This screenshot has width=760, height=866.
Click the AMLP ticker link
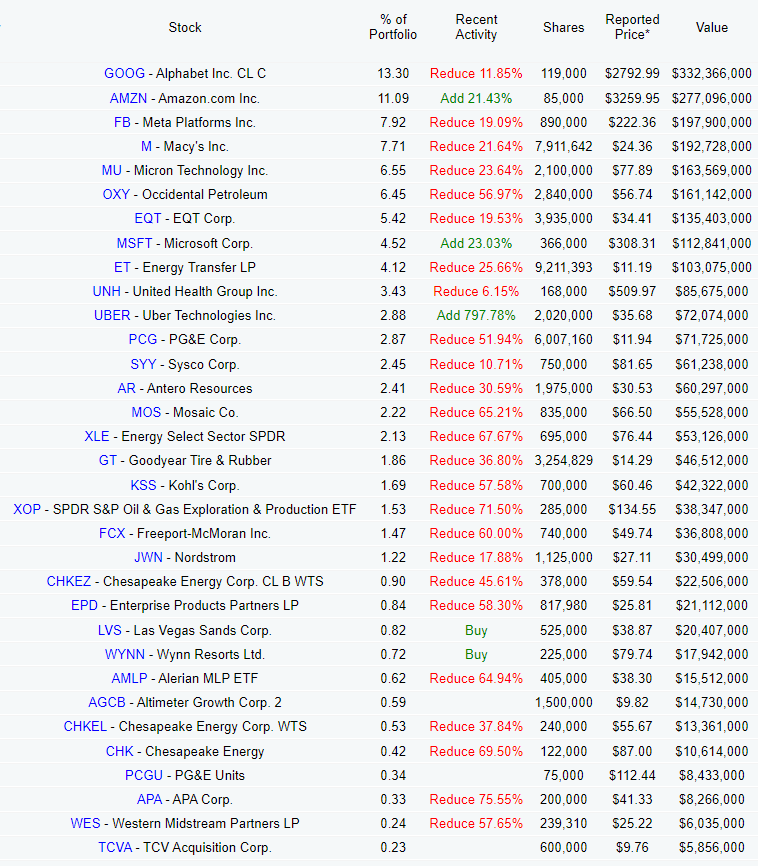point(129,678)
